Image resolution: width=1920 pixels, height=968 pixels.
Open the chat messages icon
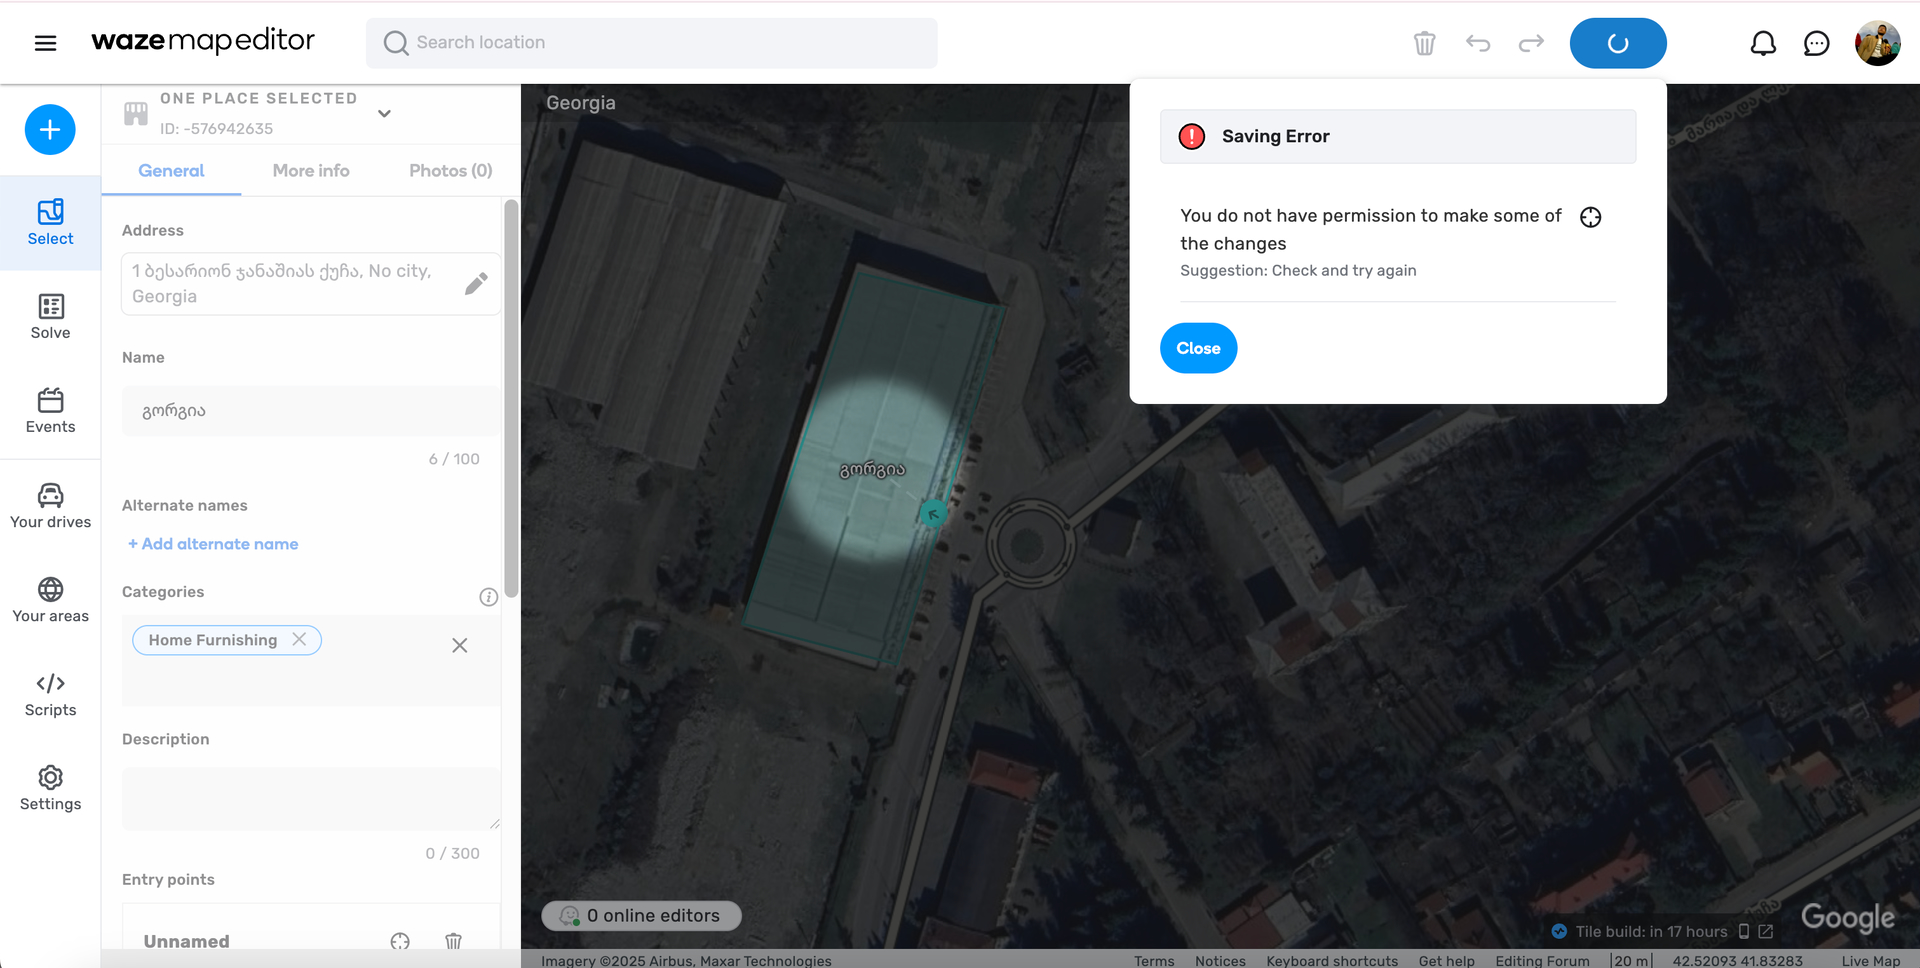(1816, 43)
